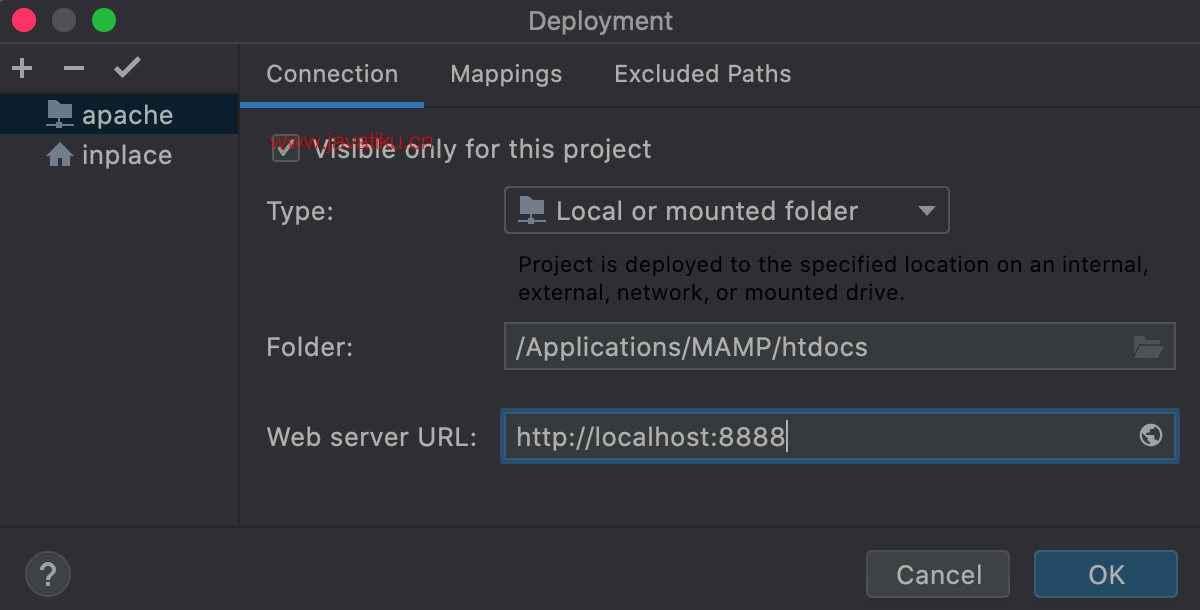
Task: Open the Type dropdown
Action: pos(727,210)
